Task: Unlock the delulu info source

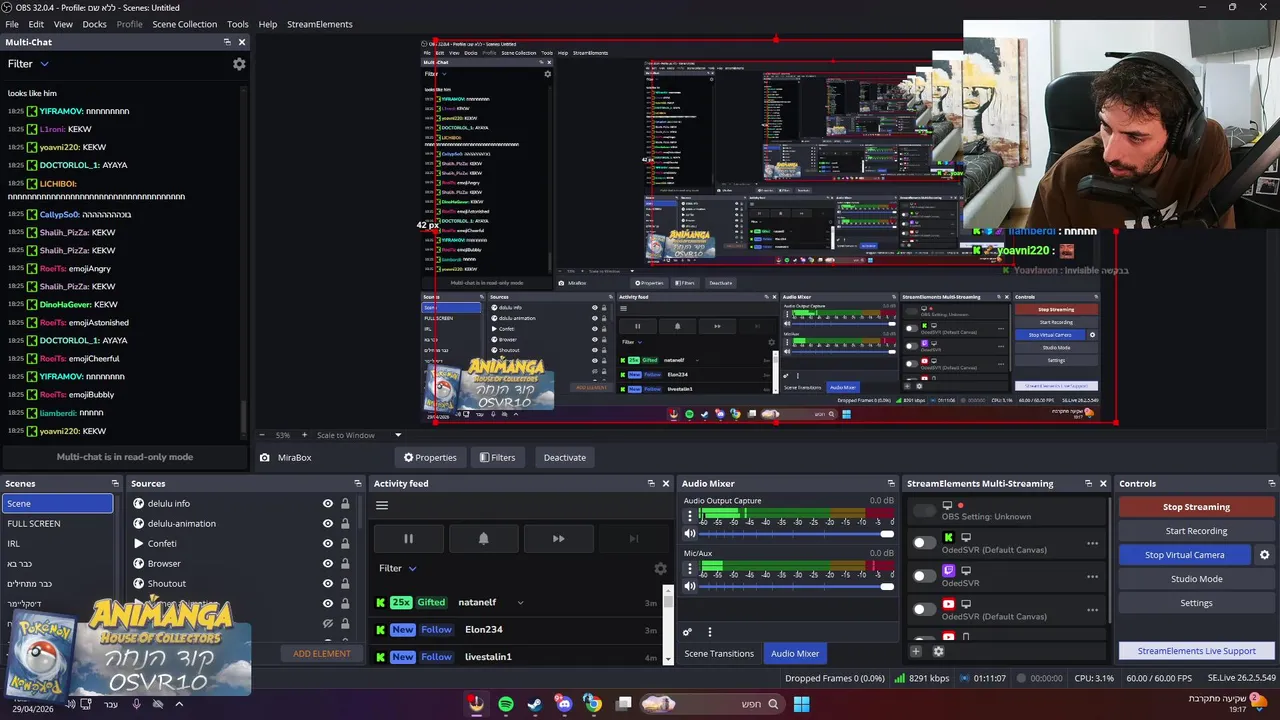Action: point(345,503)
